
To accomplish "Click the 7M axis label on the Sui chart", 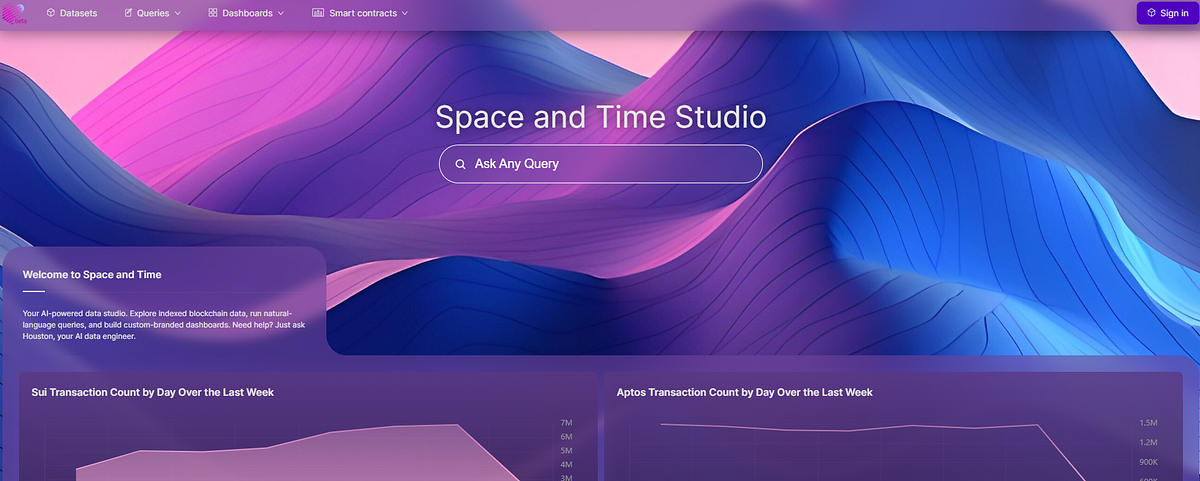I will [x=566, y=423].
